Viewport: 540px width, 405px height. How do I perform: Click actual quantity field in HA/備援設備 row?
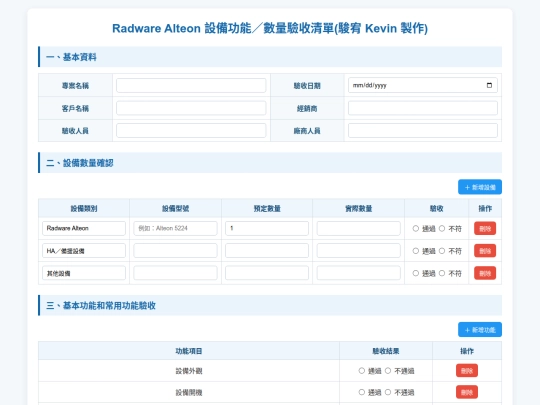[359, 251]
